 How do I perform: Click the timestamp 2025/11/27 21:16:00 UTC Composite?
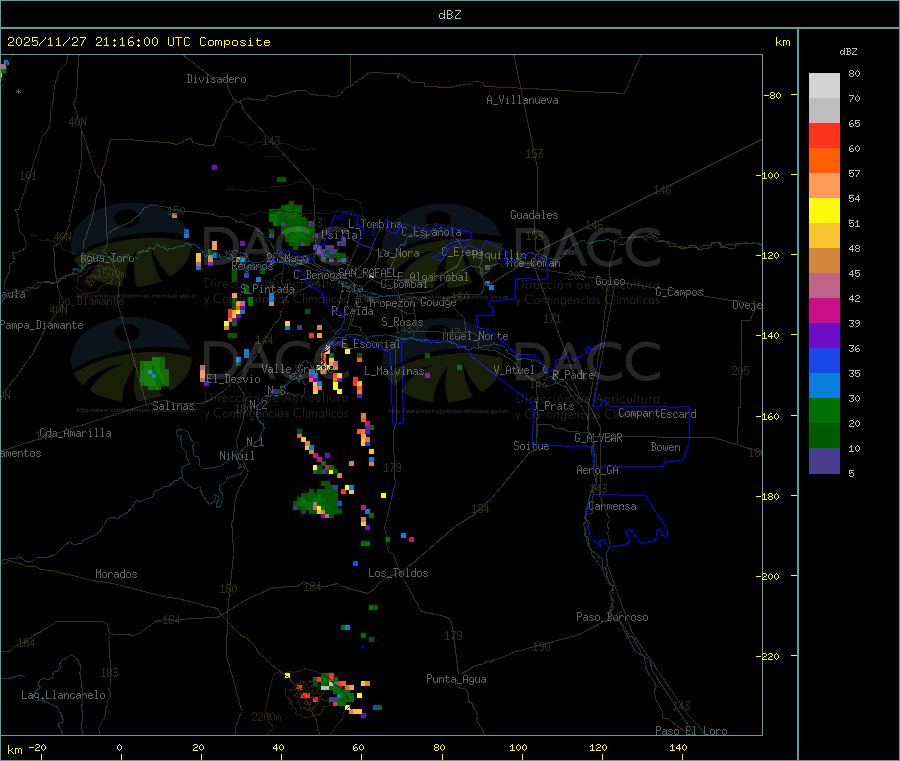click(x=138, y=42)
